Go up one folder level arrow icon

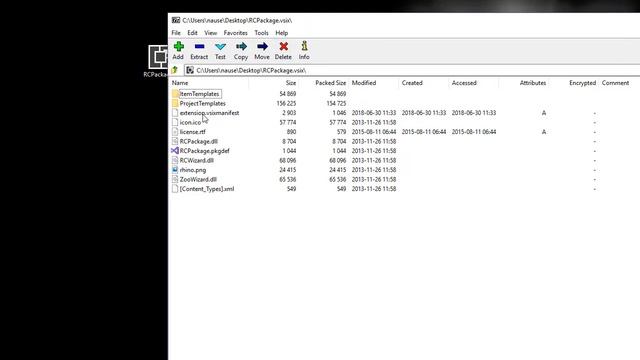pos(175,70)
